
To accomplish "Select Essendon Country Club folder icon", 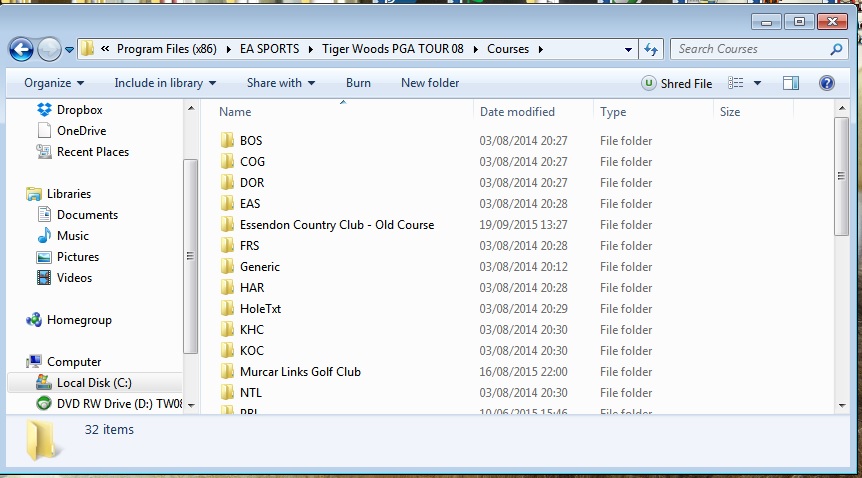I will [x=227, y=224].
